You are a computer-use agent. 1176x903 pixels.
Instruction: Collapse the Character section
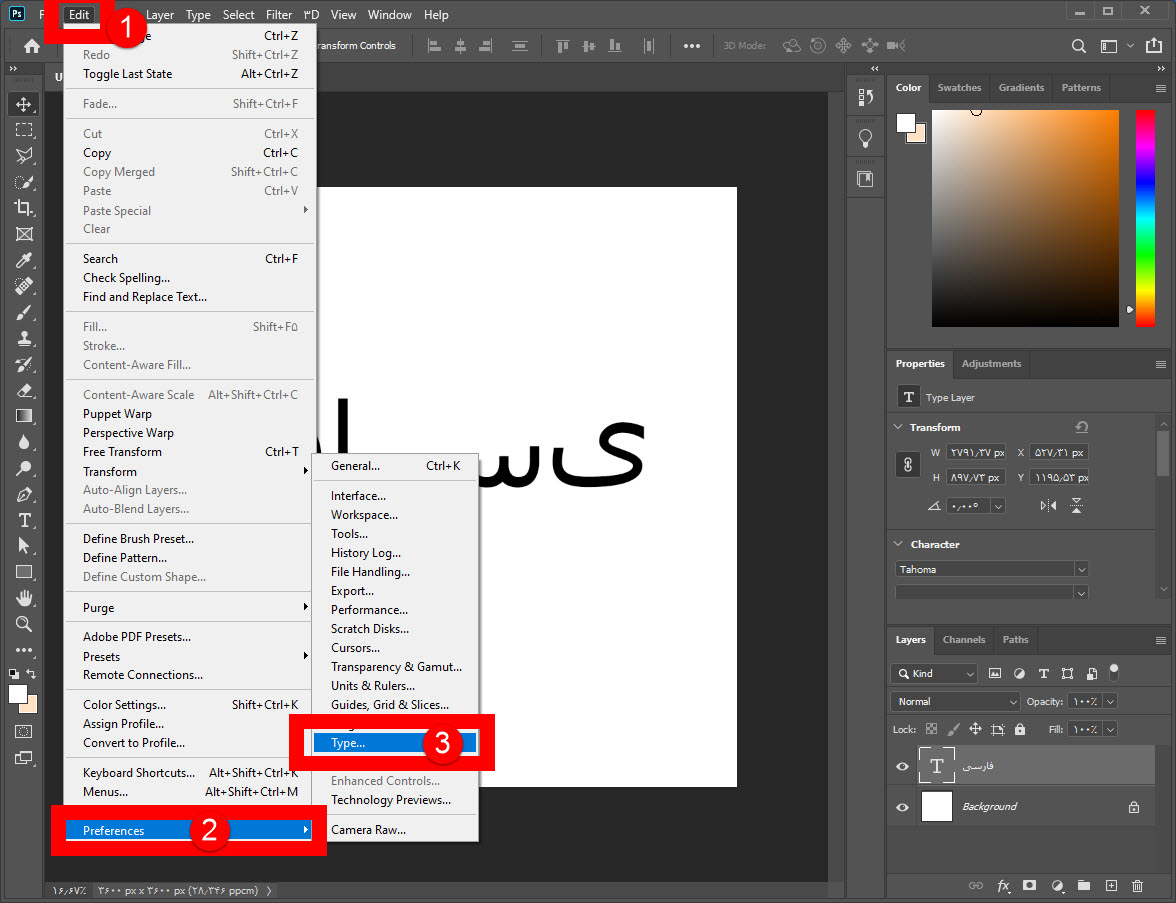[x=898, y=544]
